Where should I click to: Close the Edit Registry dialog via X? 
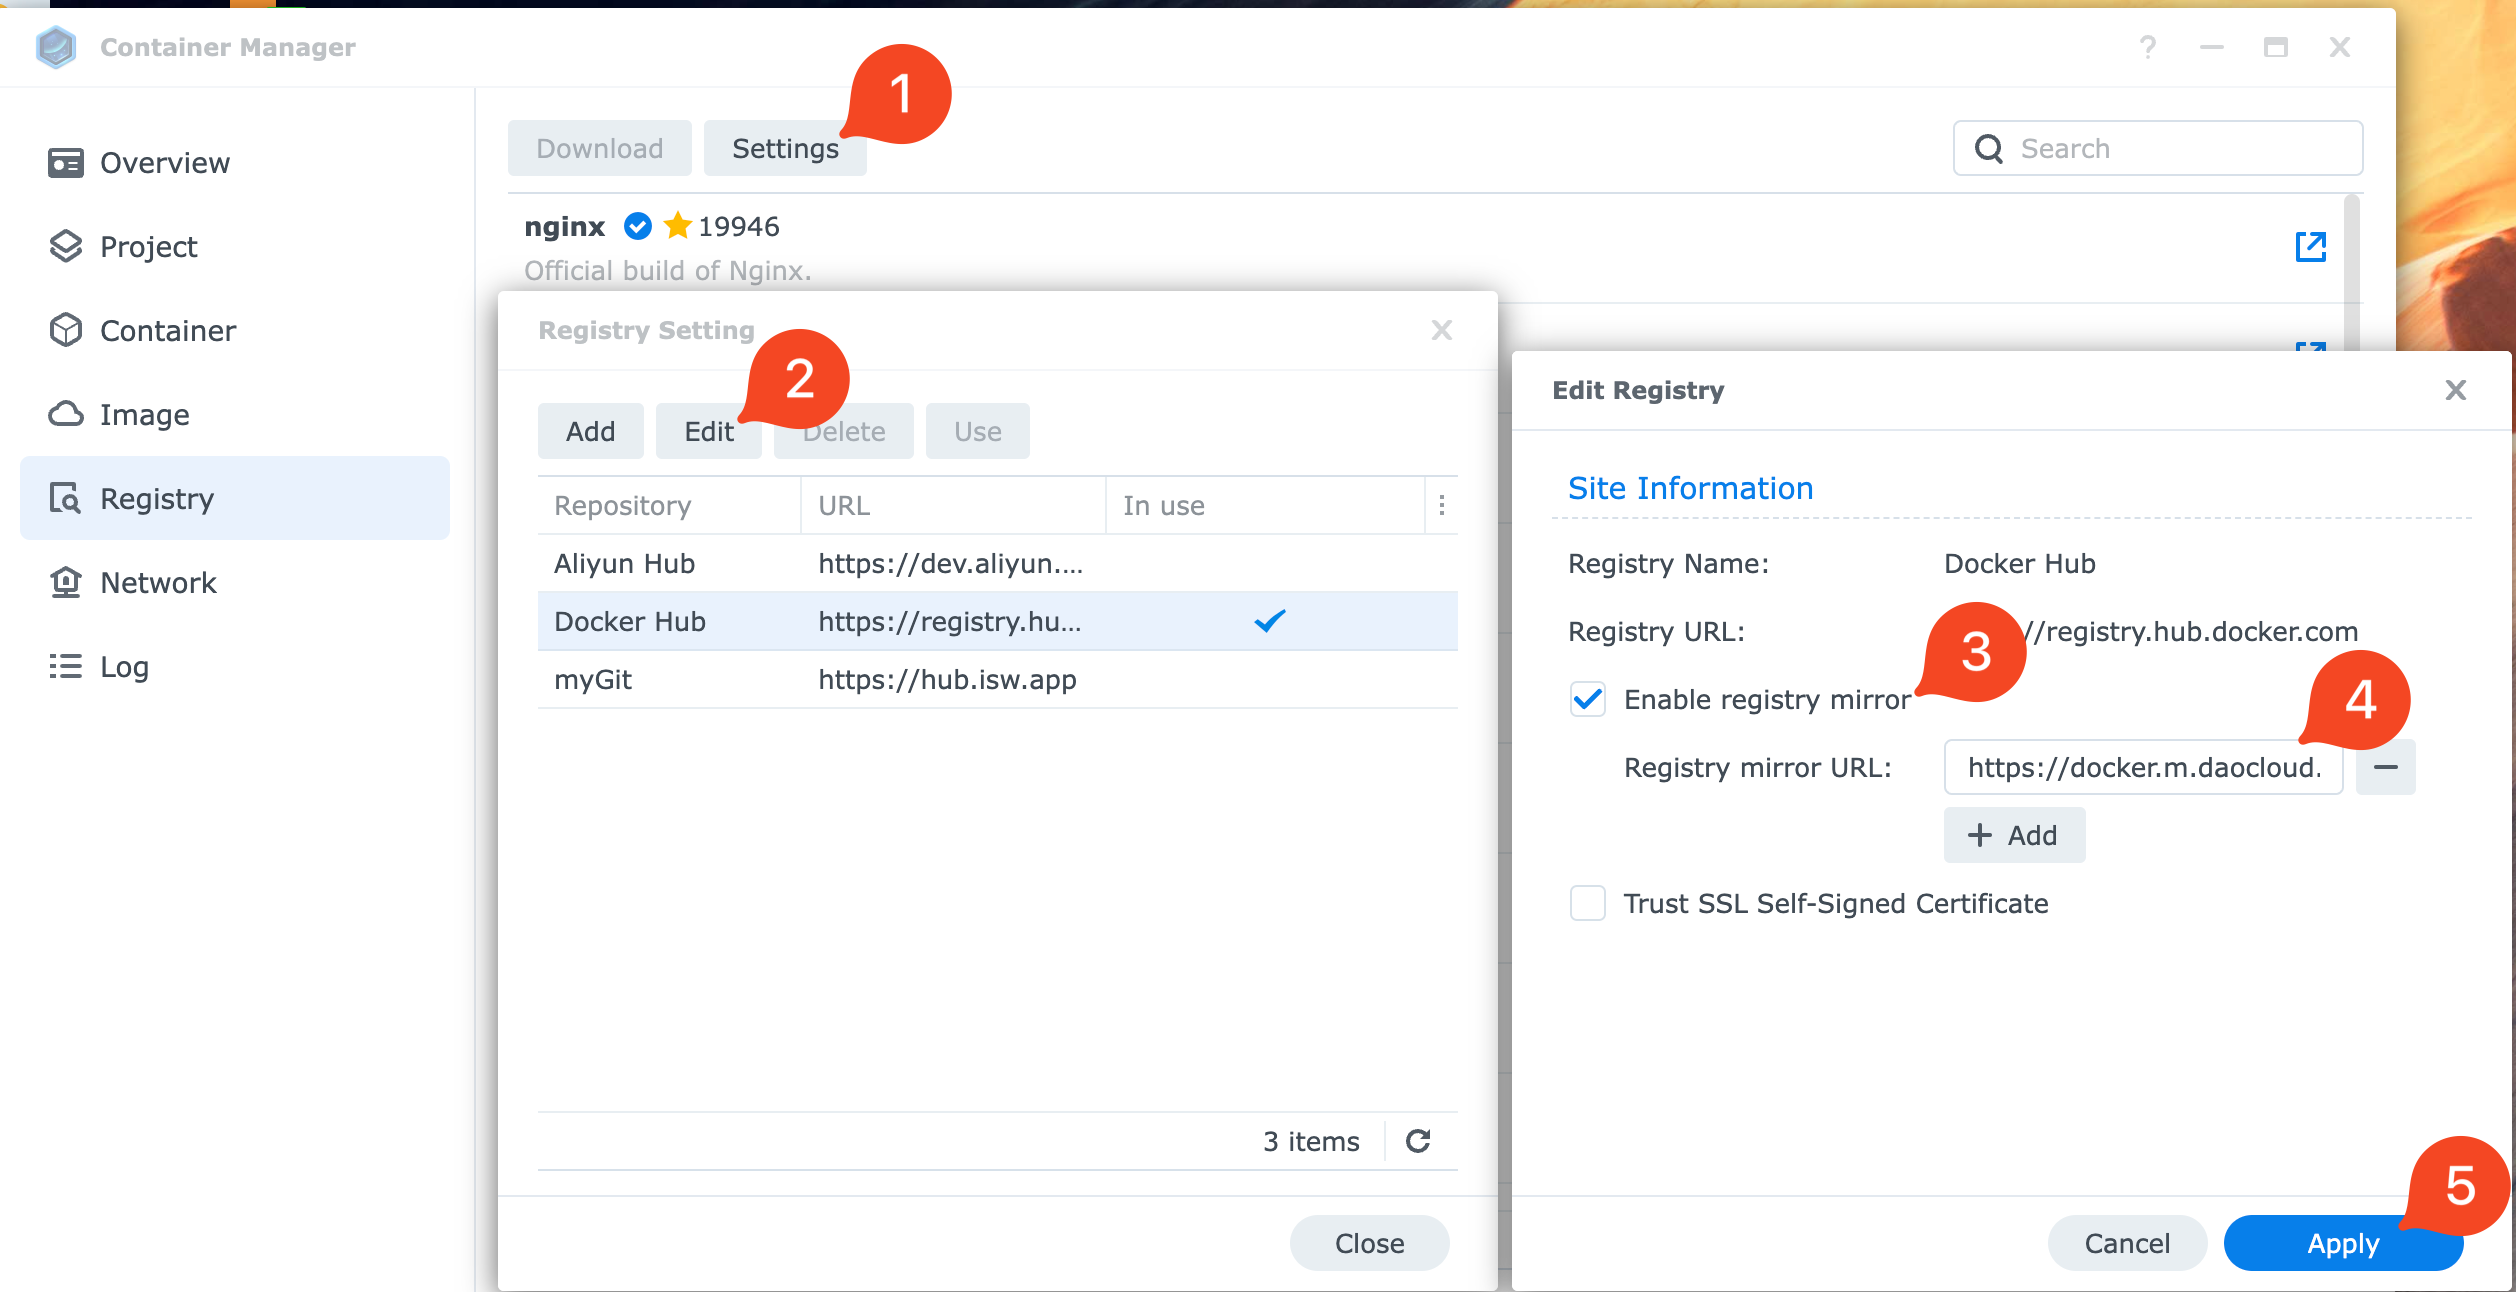[x=2456, y=390]
